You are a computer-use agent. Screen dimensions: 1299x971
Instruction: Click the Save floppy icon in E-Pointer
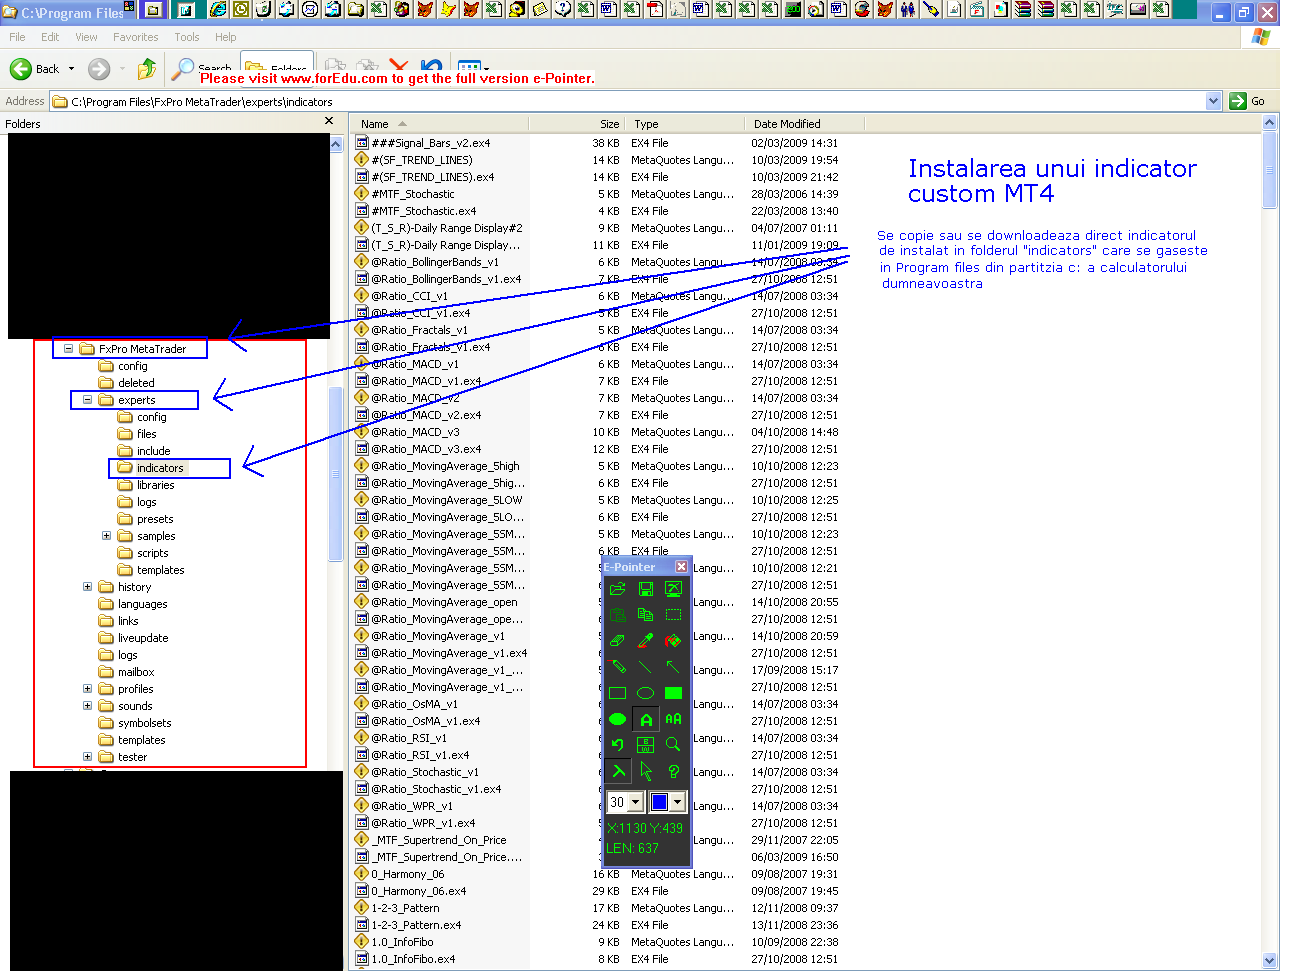(x=645, y=589)
